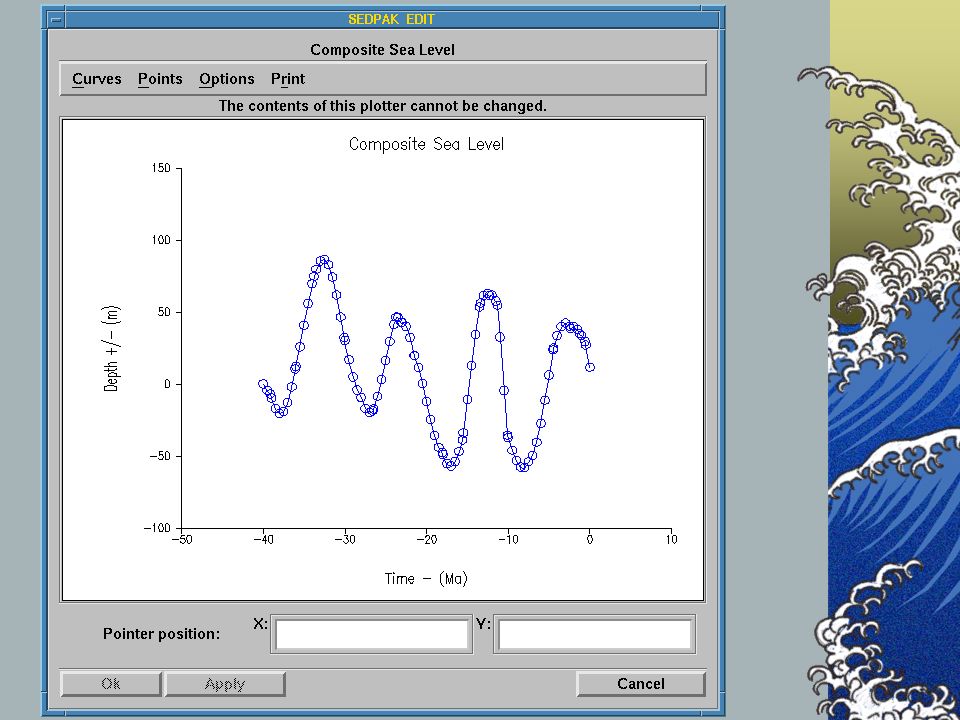
Task: Focus the pointer position Y field
Action: click(594, 634)
